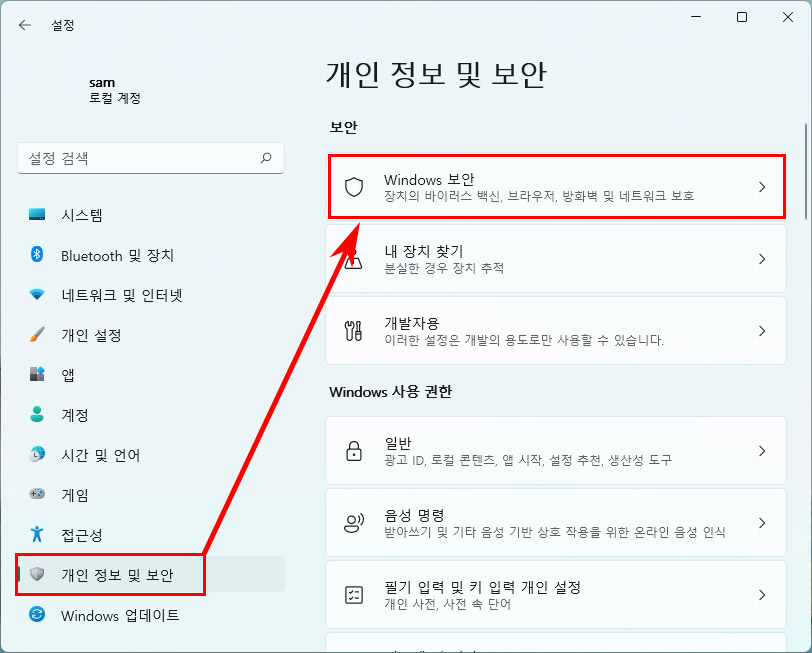Viewport: 812px width, 653px height.
Task: Open 일반 via right chevron
Action: click(762, 451)
